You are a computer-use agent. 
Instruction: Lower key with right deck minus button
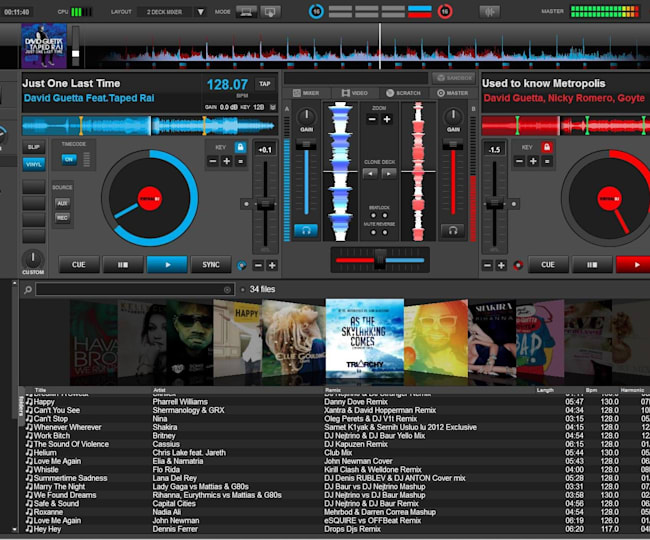coord(519,161)
